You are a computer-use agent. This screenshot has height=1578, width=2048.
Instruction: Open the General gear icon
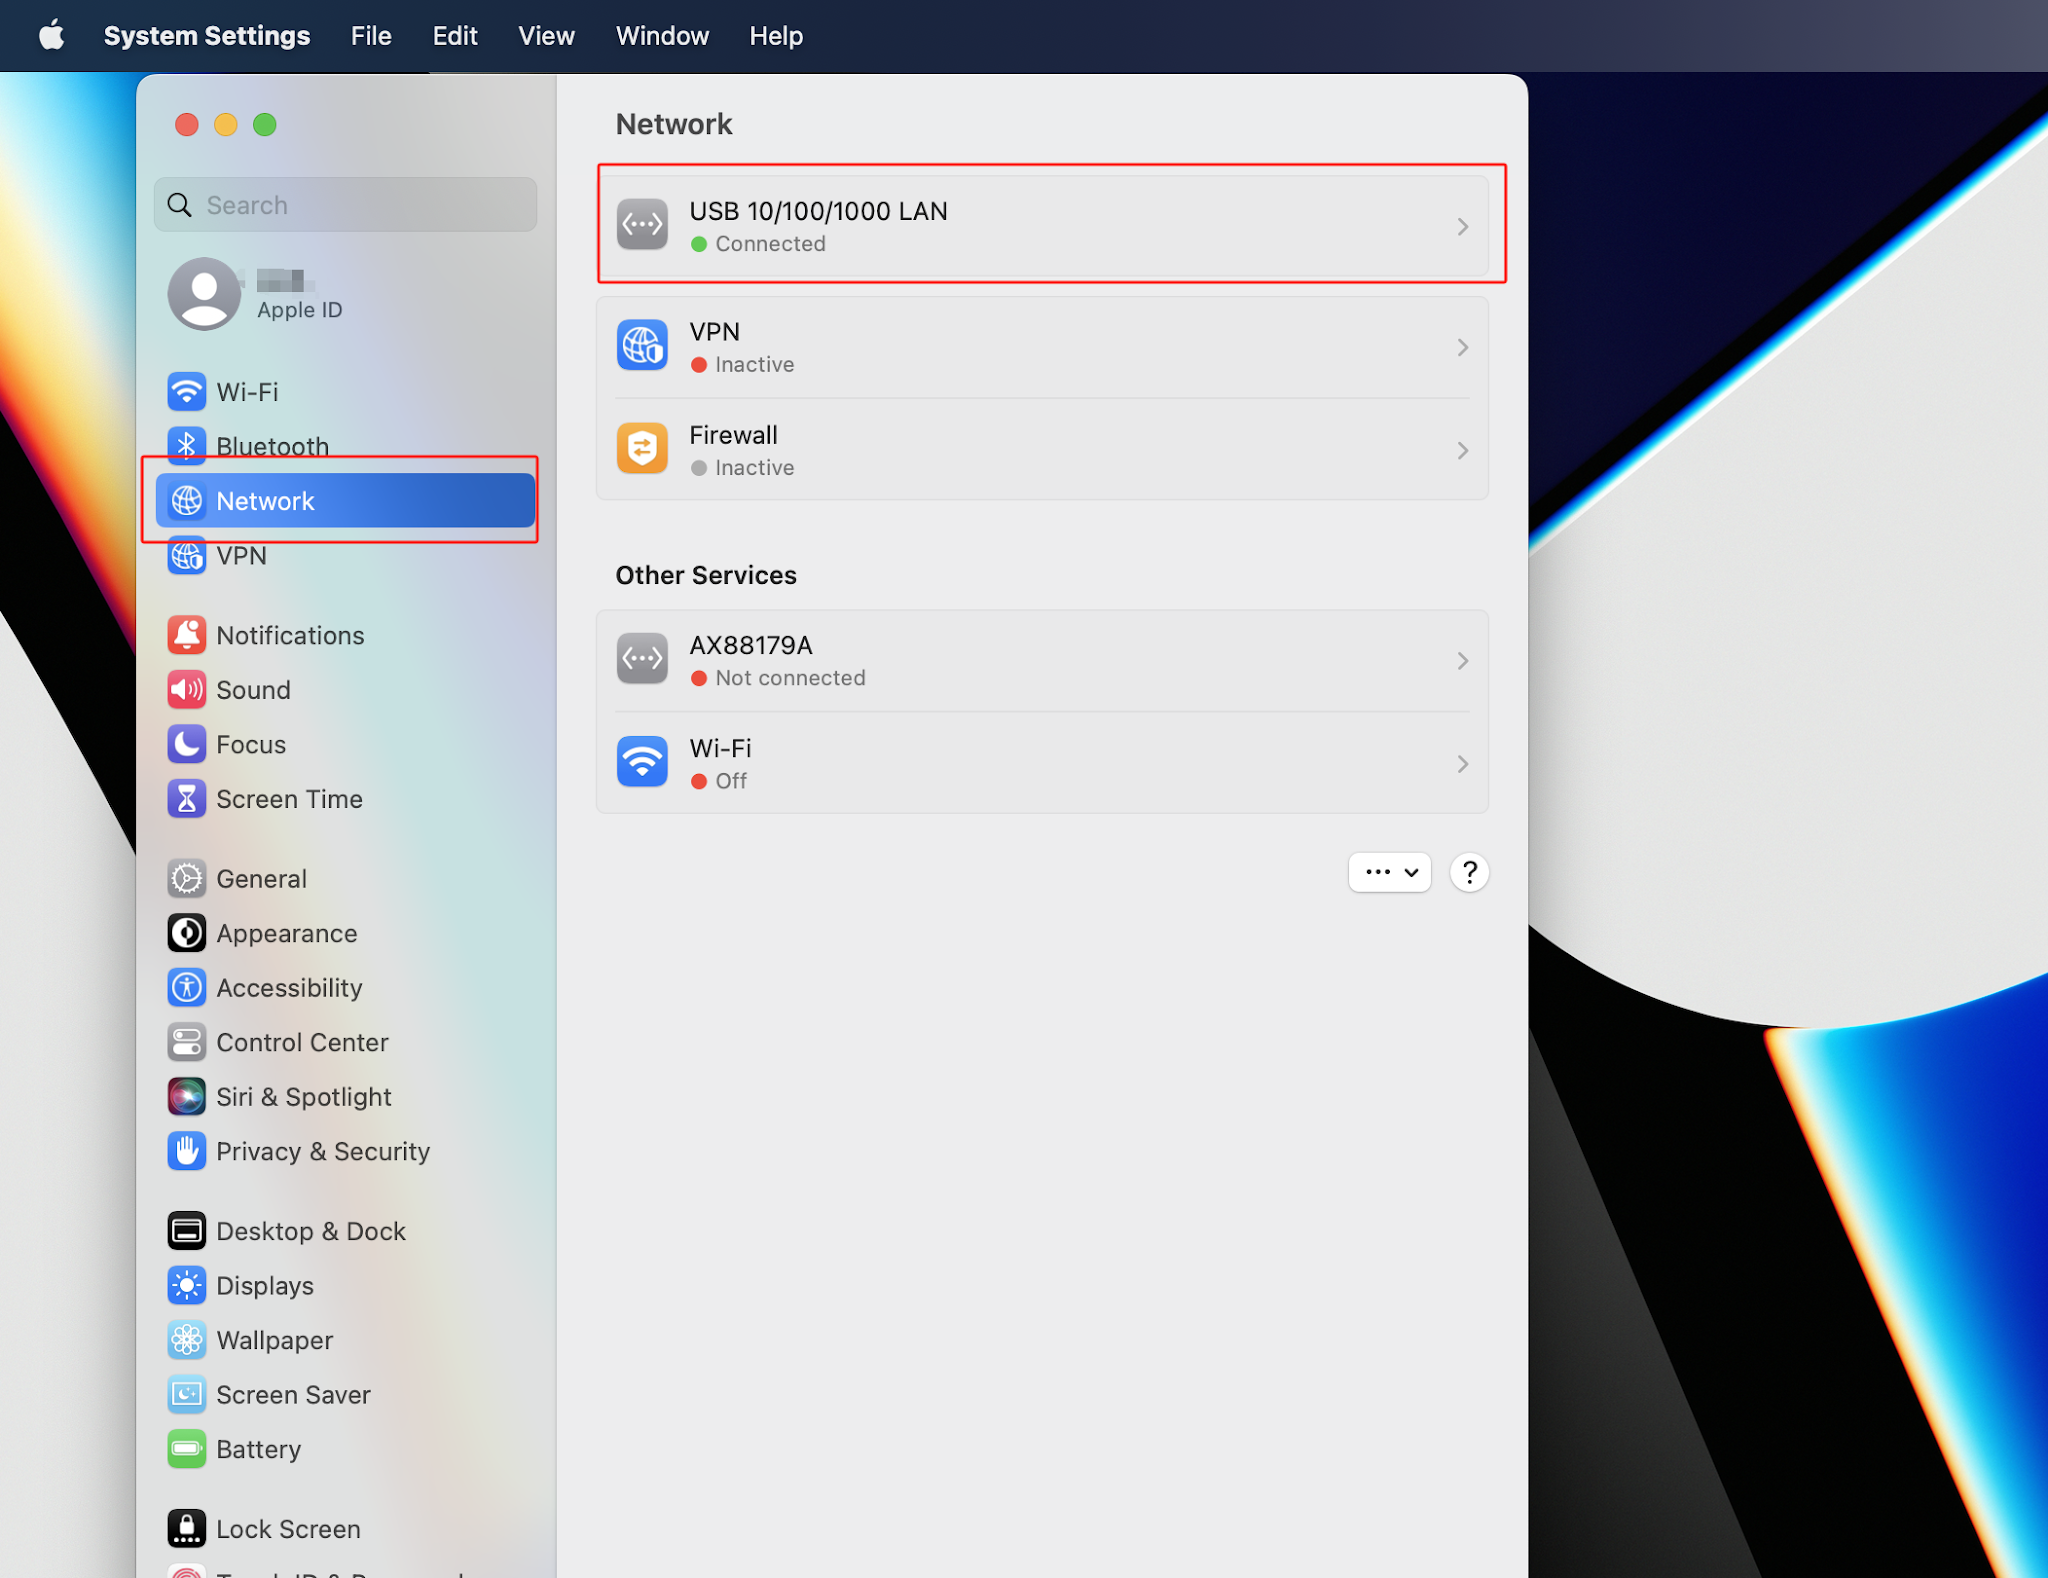[187, 878]
